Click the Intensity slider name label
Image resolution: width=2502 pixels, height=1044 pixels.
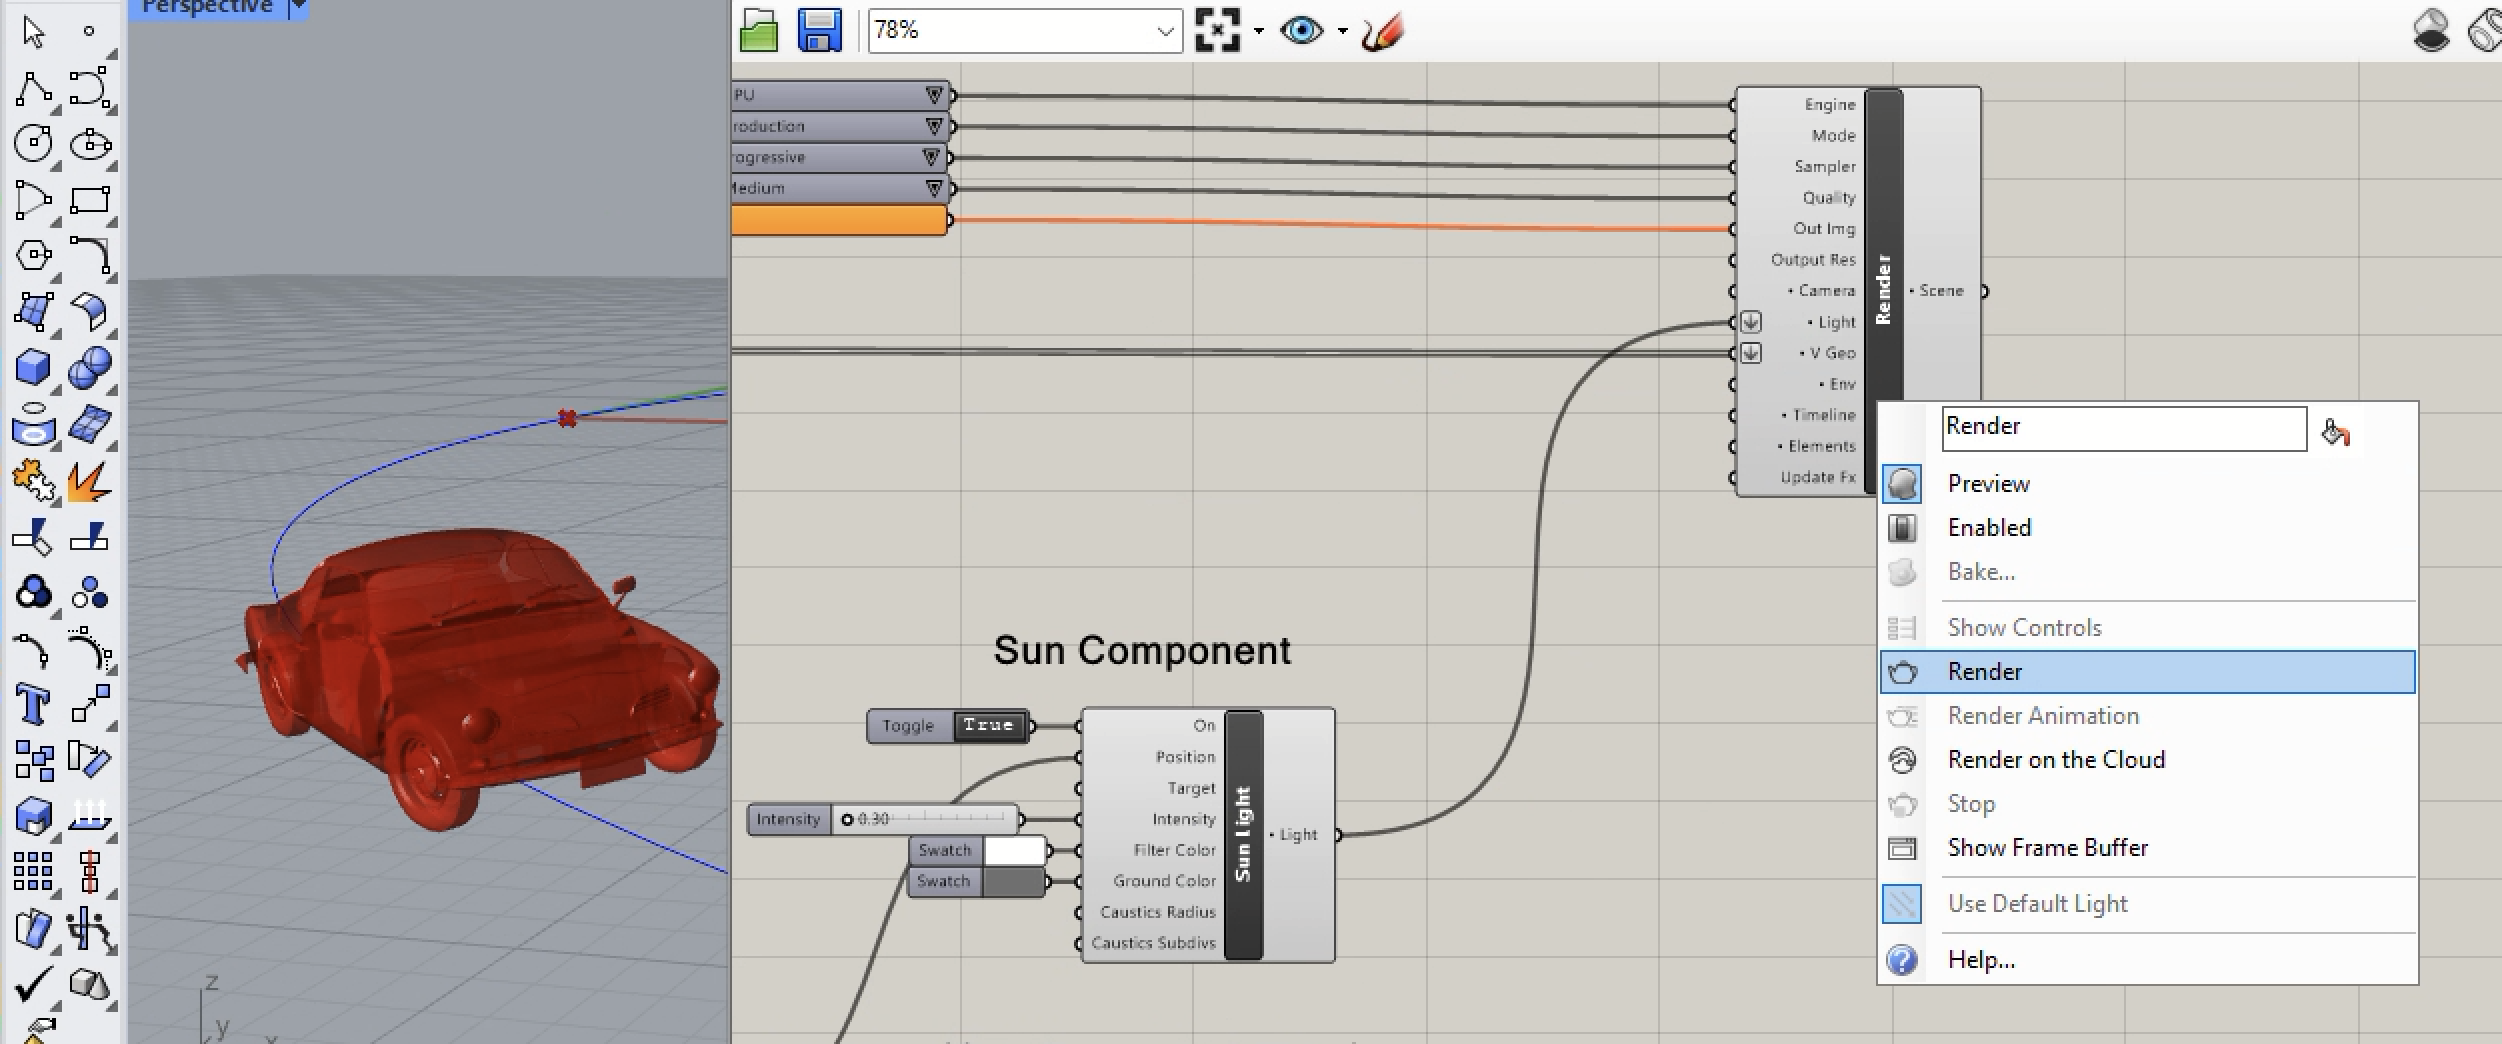pyautogui.click(x=788, y=819)
